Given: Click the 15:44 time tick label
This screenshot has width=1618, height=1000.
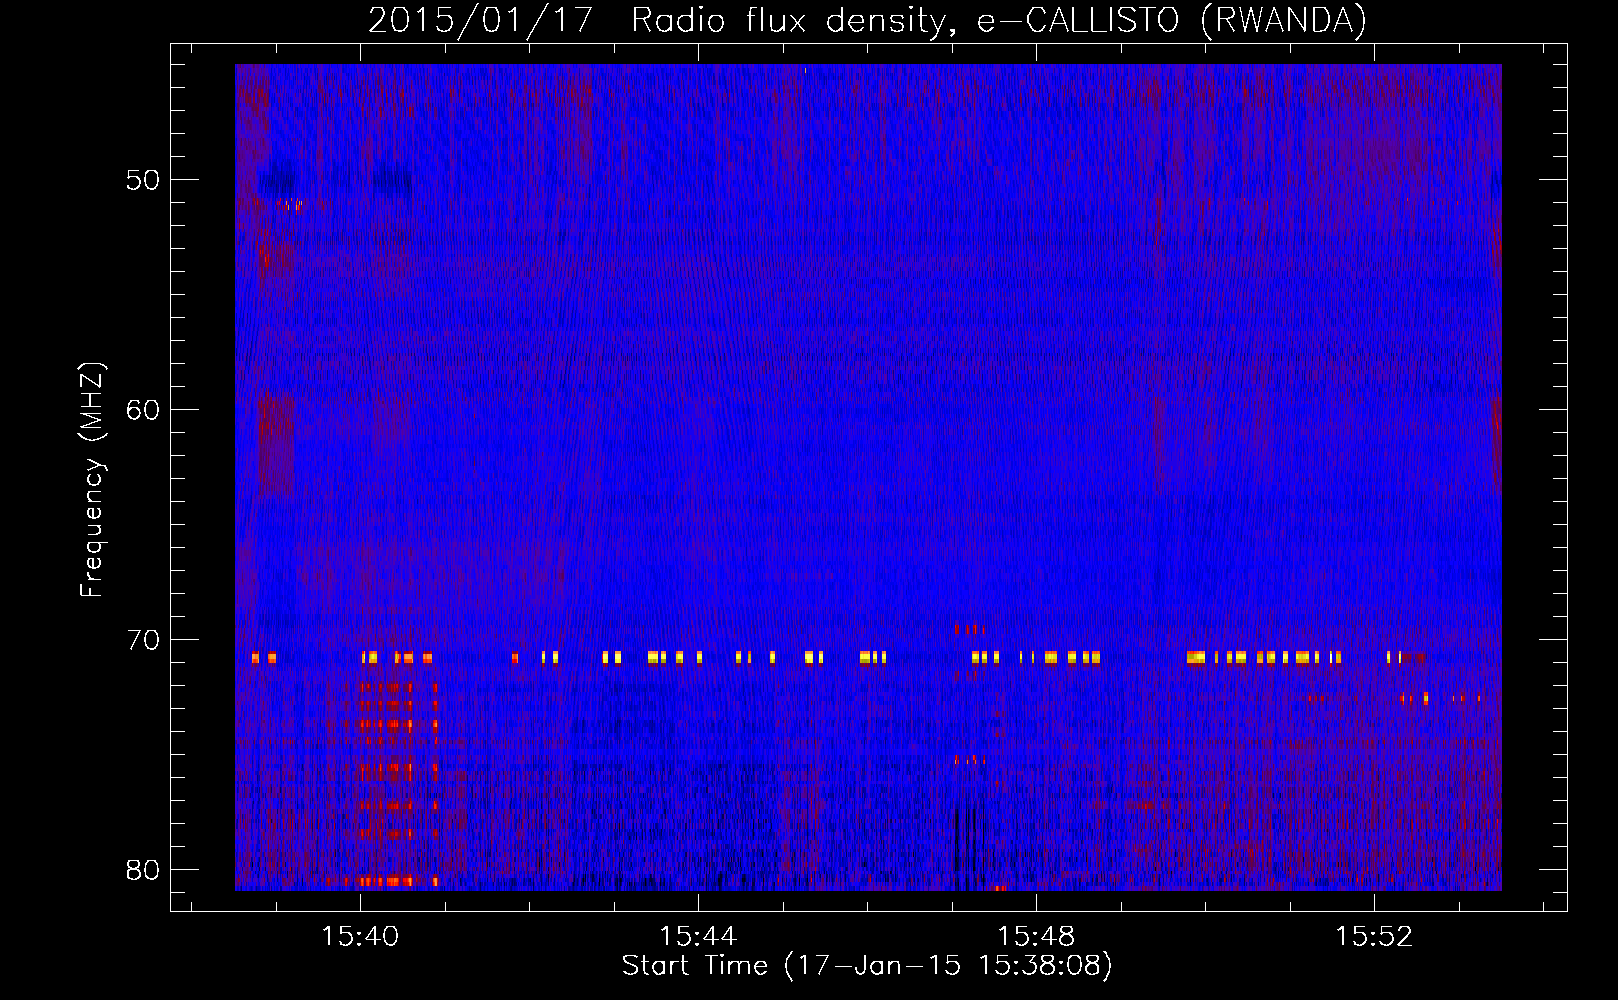Looking at the screenshot, I should pyautogui.click(x=698, y=936).
